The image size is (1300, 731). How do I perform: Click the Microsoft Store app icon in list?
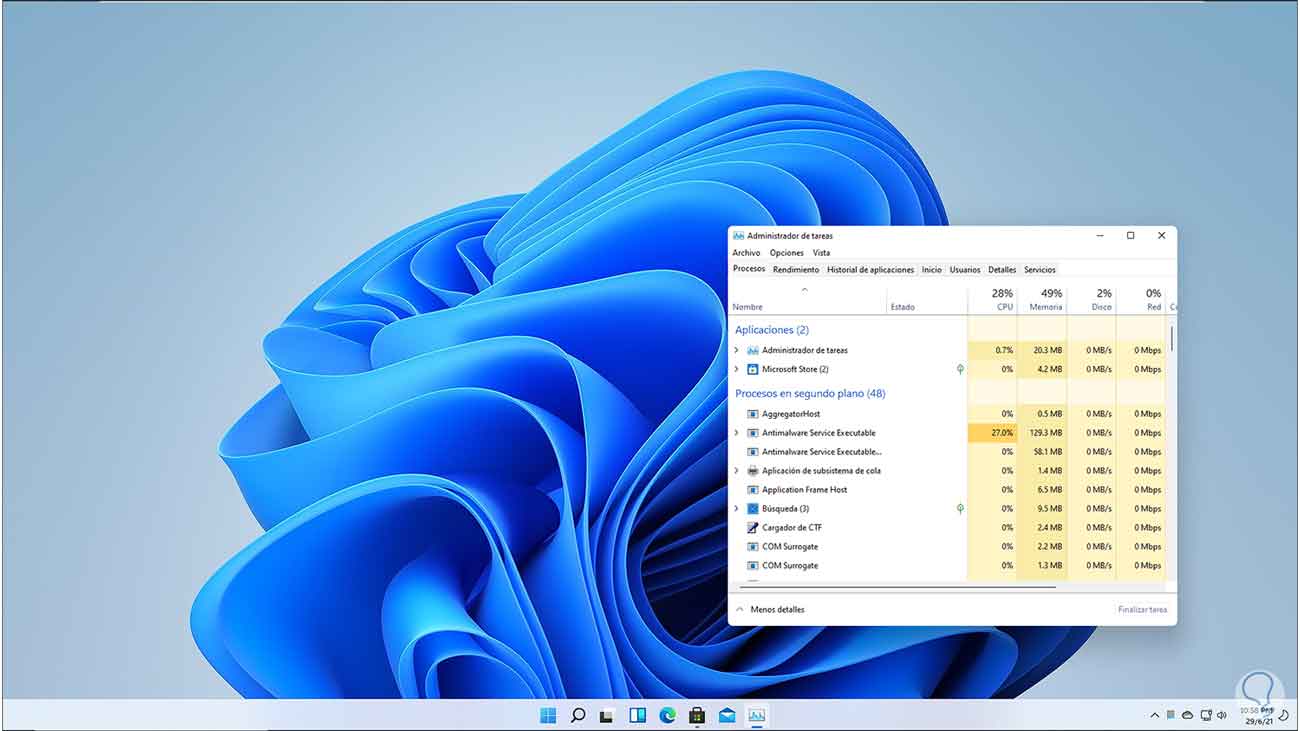click(x=753, y=369)
